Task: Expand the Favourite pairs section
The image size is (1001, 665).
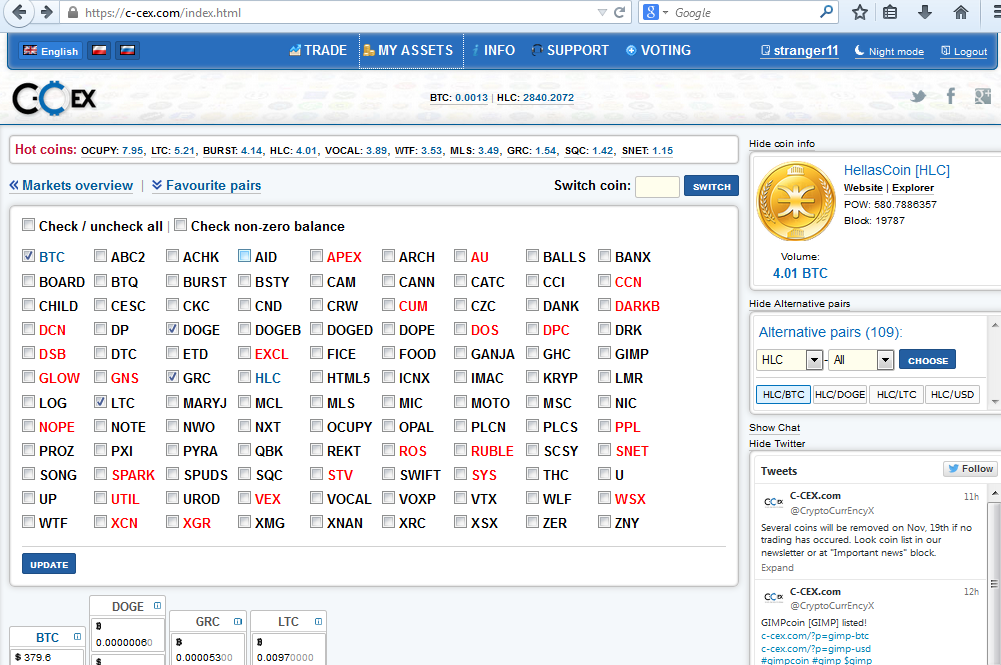Action: click(207, 186)
